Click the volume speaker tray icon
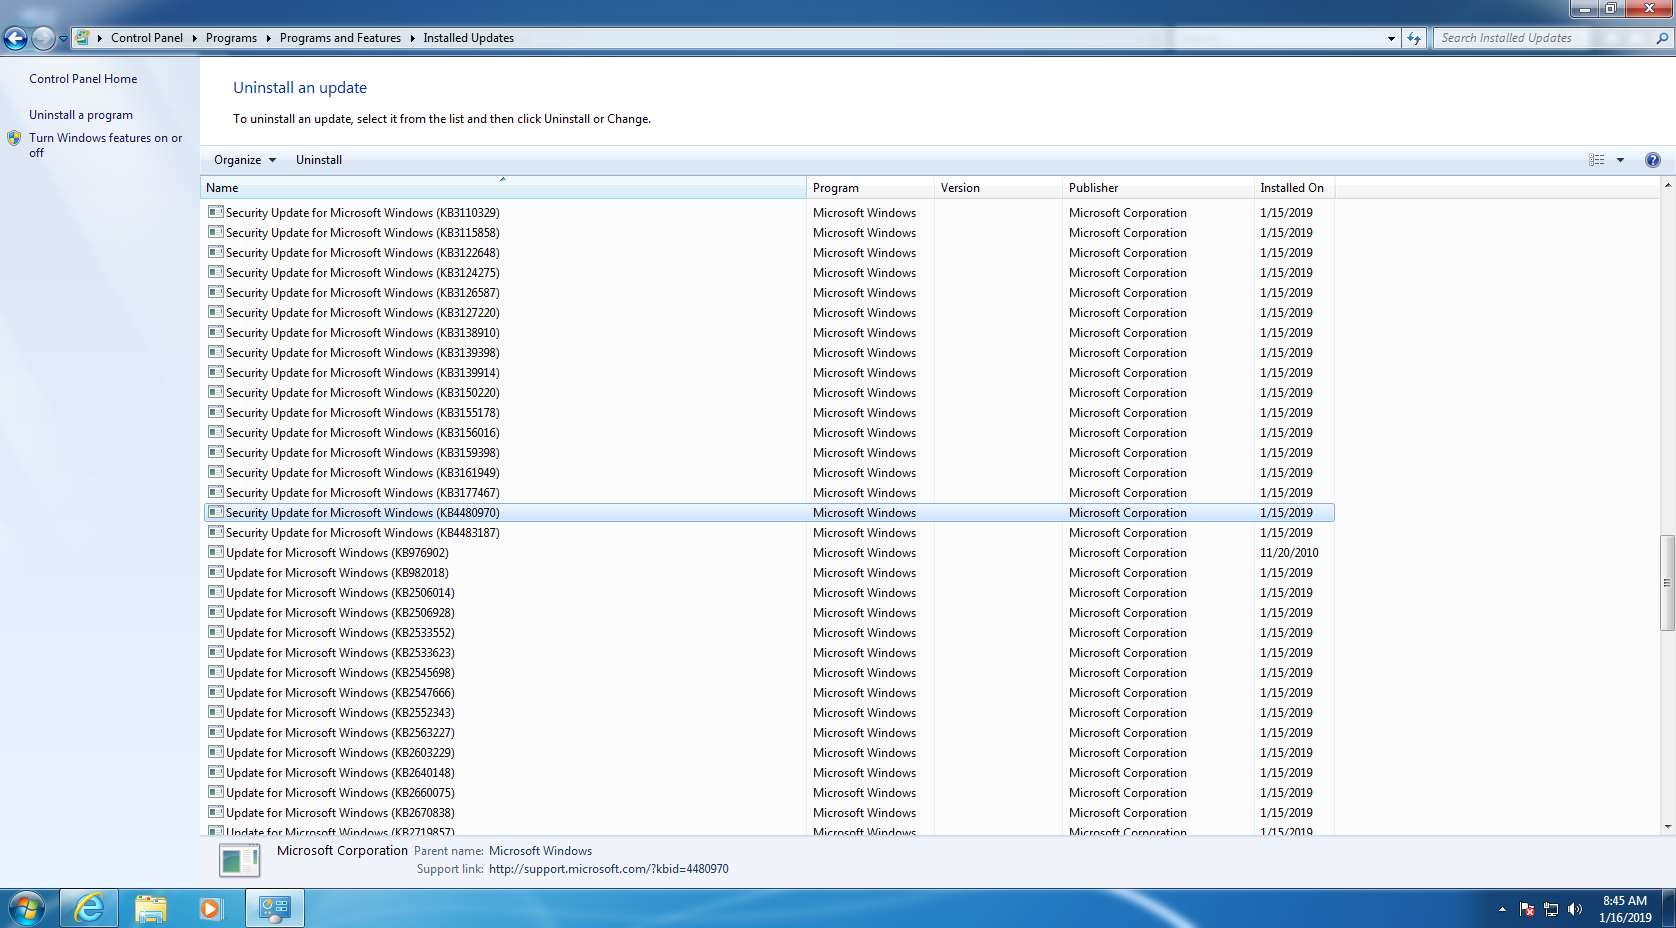Screen dimensions: 1676x928 1575,909
